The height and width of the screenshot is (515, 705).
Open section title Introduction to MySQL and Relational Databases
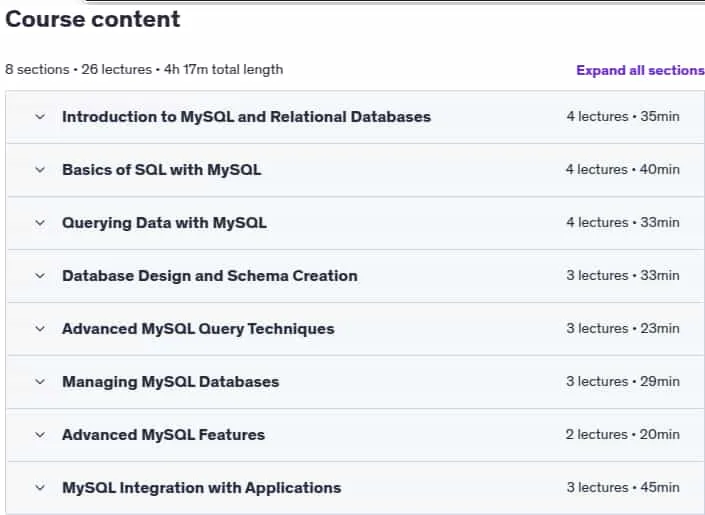click(246, 117)
